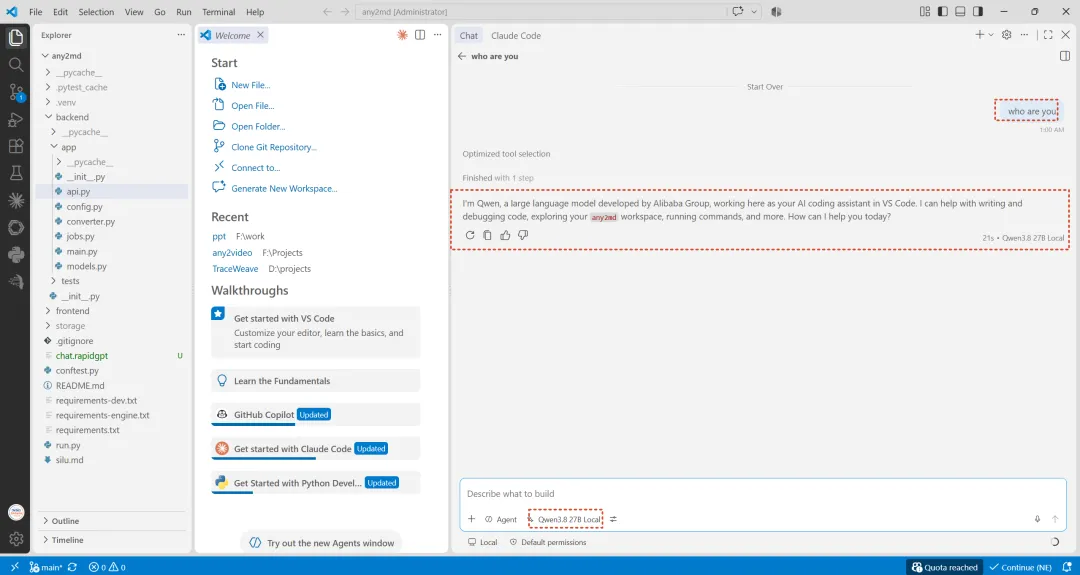Image resolution: width=1080 pixels, height=575 pixels.
Task: Open the chat settings gear
Action: point(1006,35)
